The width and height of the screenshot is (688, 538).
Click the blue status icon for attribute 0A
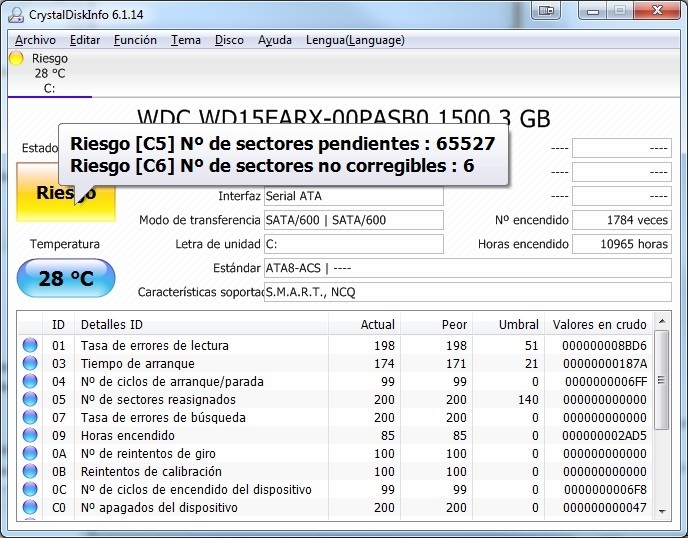coord(30,453)
